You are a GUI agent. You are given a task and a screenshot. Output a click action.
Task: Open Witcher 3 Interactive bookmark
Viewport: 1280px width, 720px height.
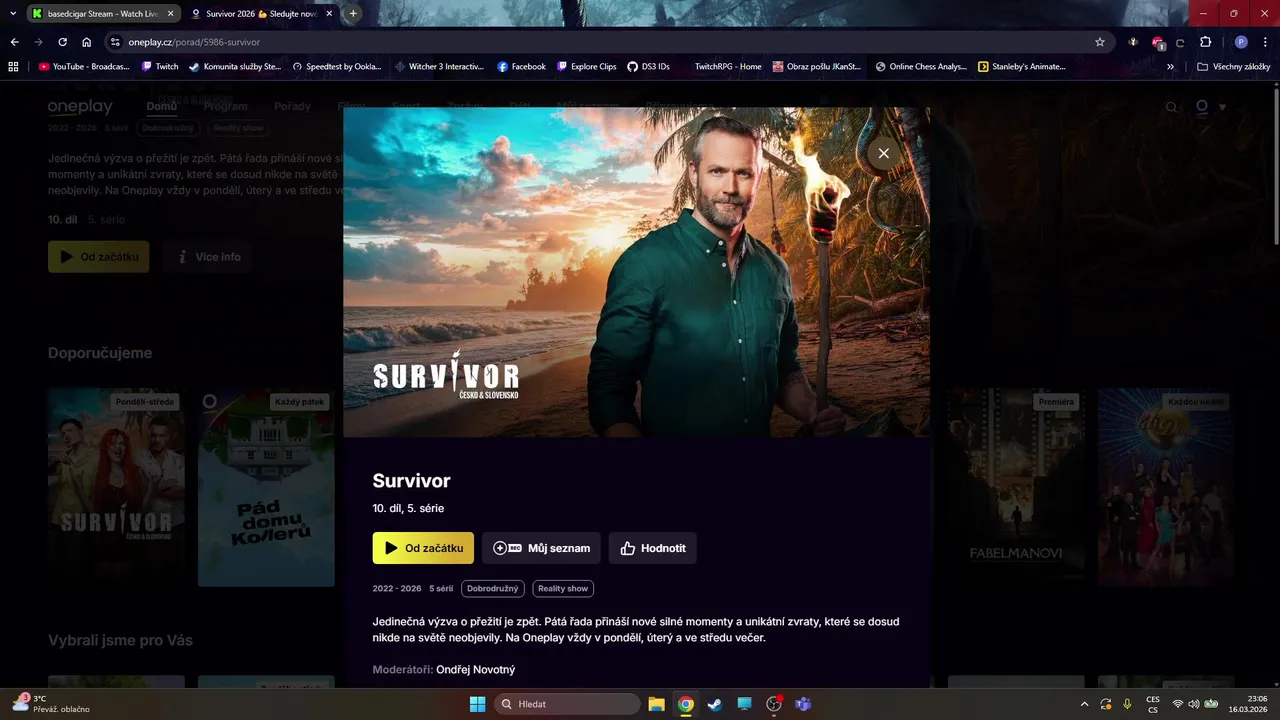[x=440, y=67]
